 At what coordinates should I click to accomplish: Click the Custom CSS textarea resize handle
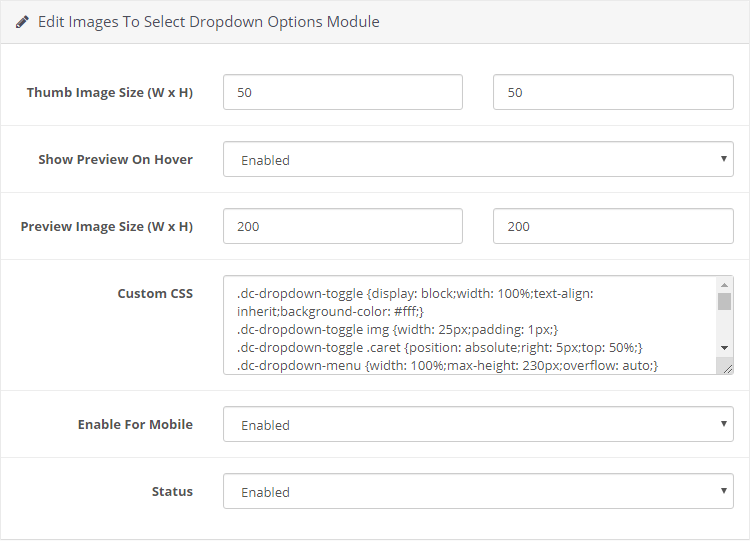click(x=727, y=367)
